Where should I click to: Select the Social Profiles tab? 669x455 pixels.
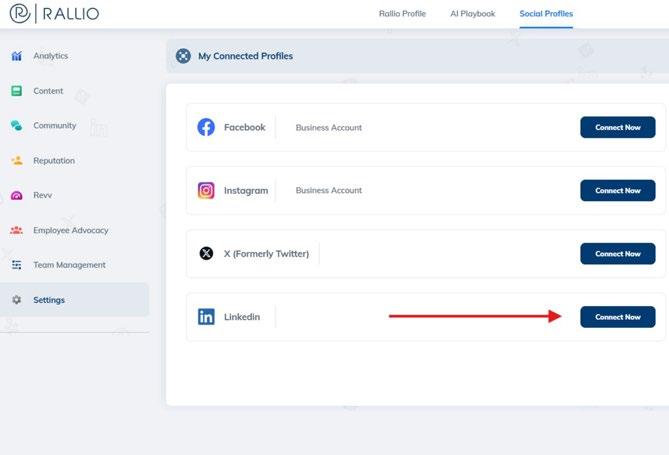(x=546, y=14)
